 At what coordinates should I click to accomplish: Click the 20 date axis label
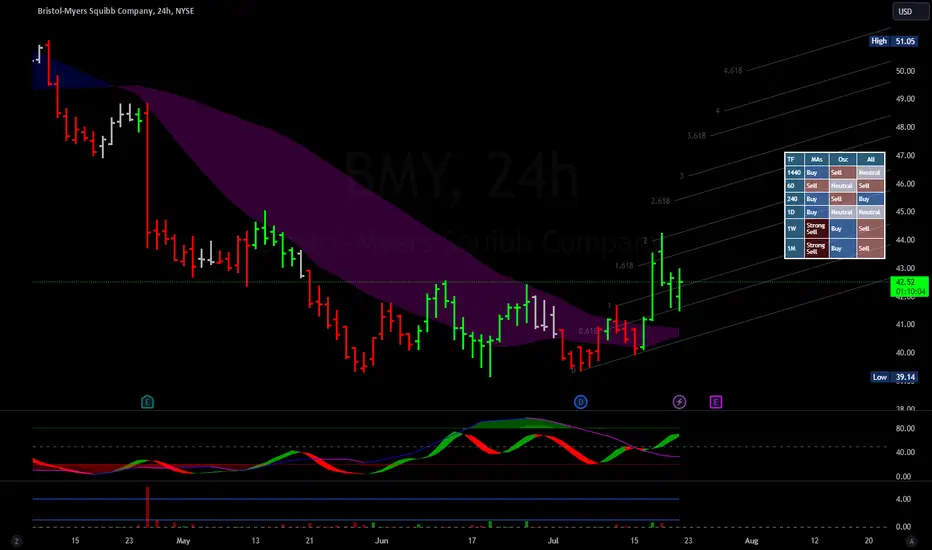868,540
